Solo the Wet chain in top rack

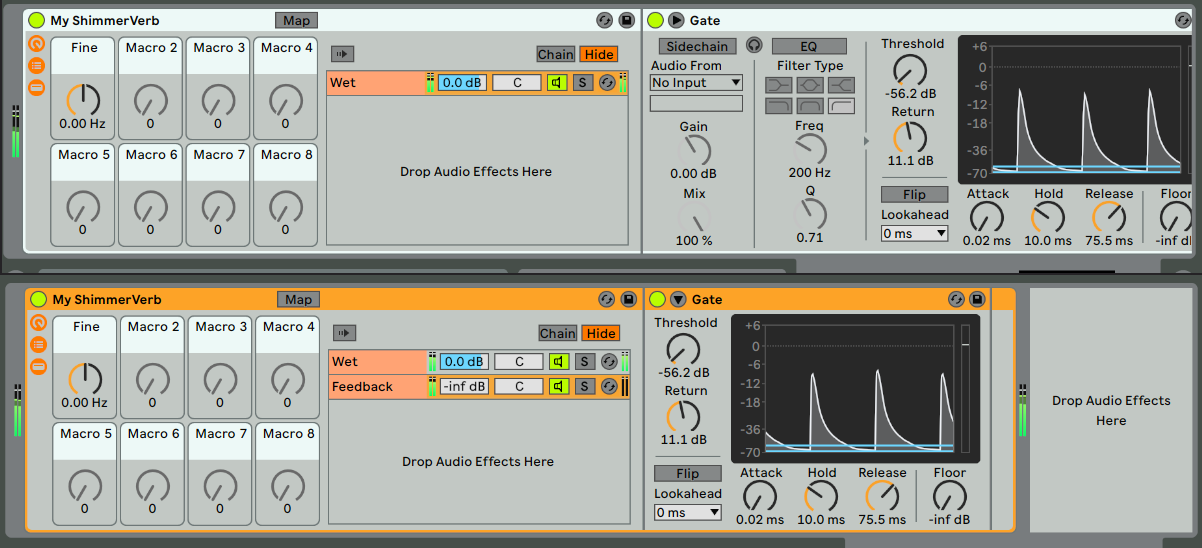[x=582, y=83]
